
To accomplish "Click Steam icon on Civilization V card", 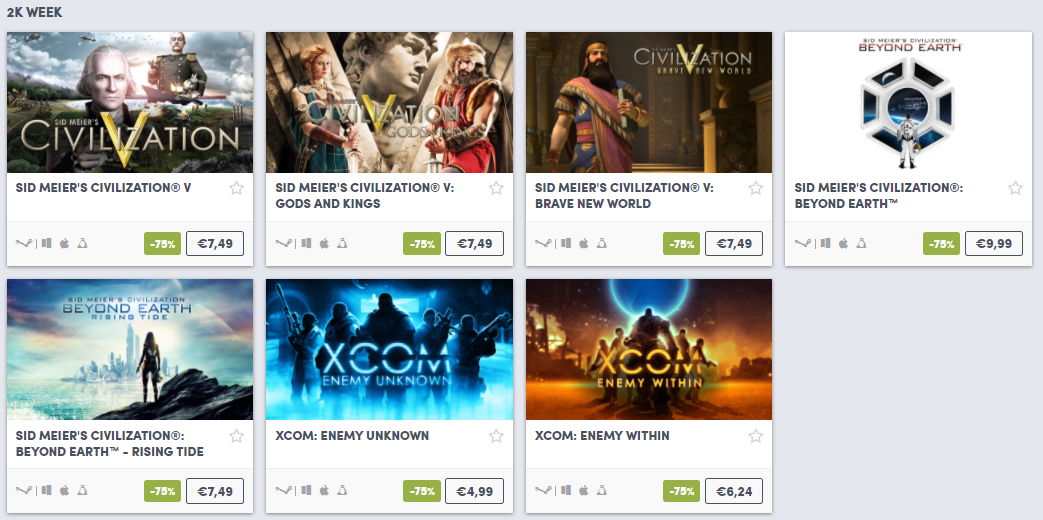I will pos(23,243).
